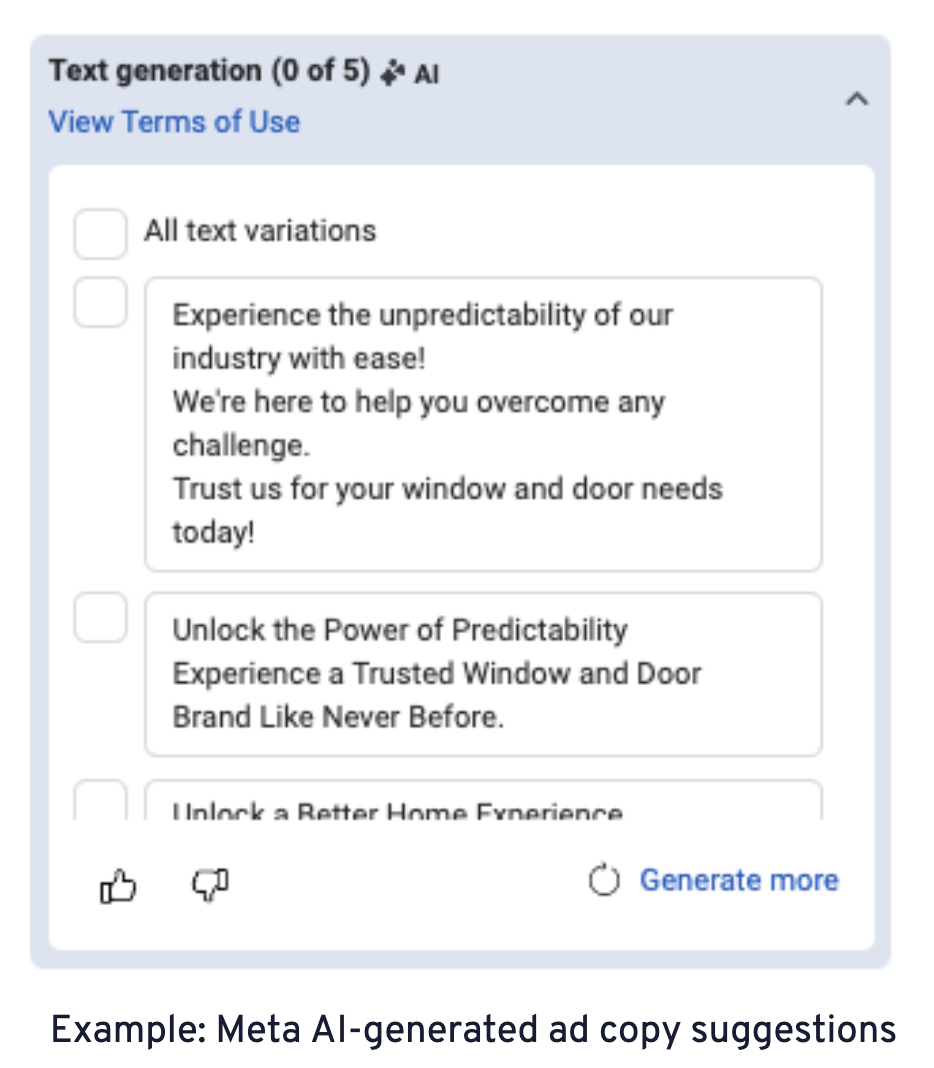The height and width of the screenshot is (1068, 934).
Task: Click the AI sparkle icon in header
Action: 393,73
